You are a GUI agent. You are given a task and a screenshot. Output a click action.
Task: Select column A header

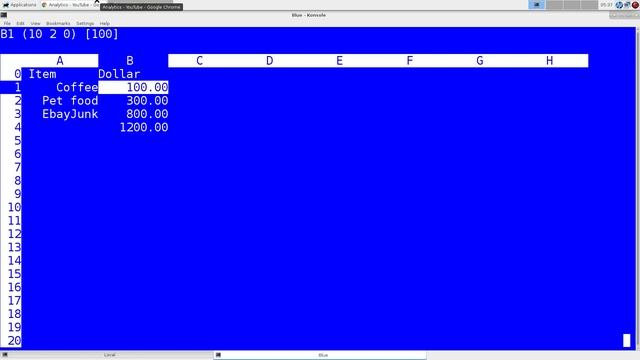(60, 61)
